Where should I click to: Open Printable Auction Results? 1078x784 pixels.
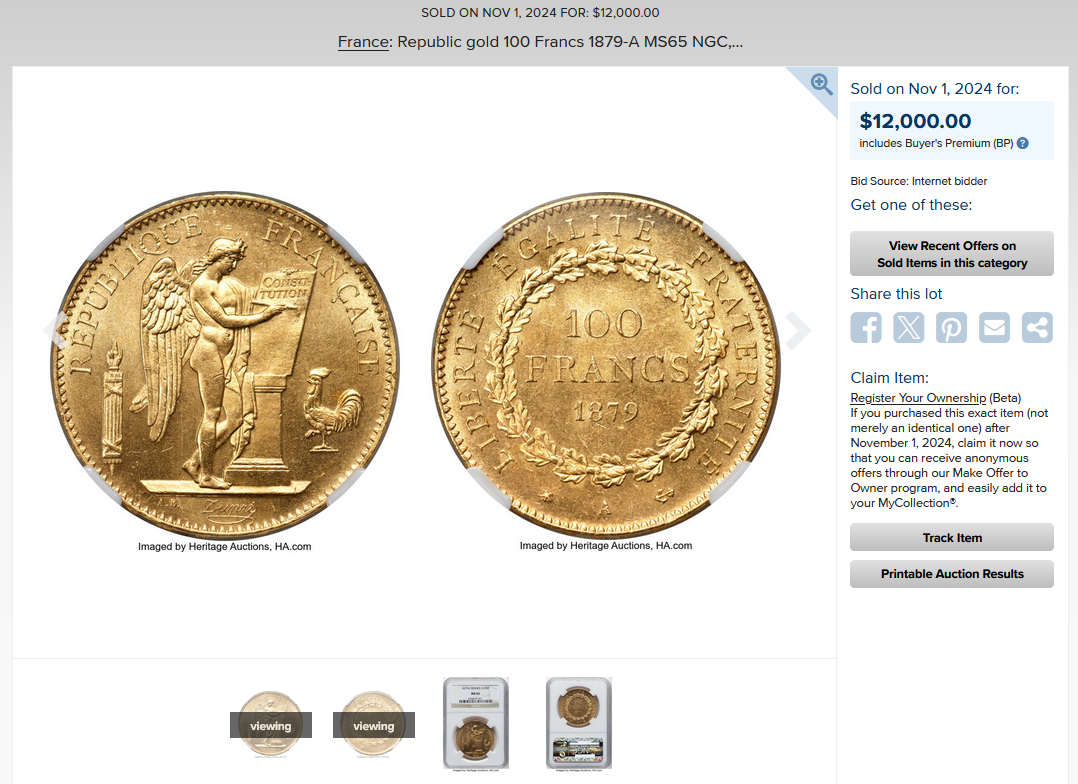(952, 574)
